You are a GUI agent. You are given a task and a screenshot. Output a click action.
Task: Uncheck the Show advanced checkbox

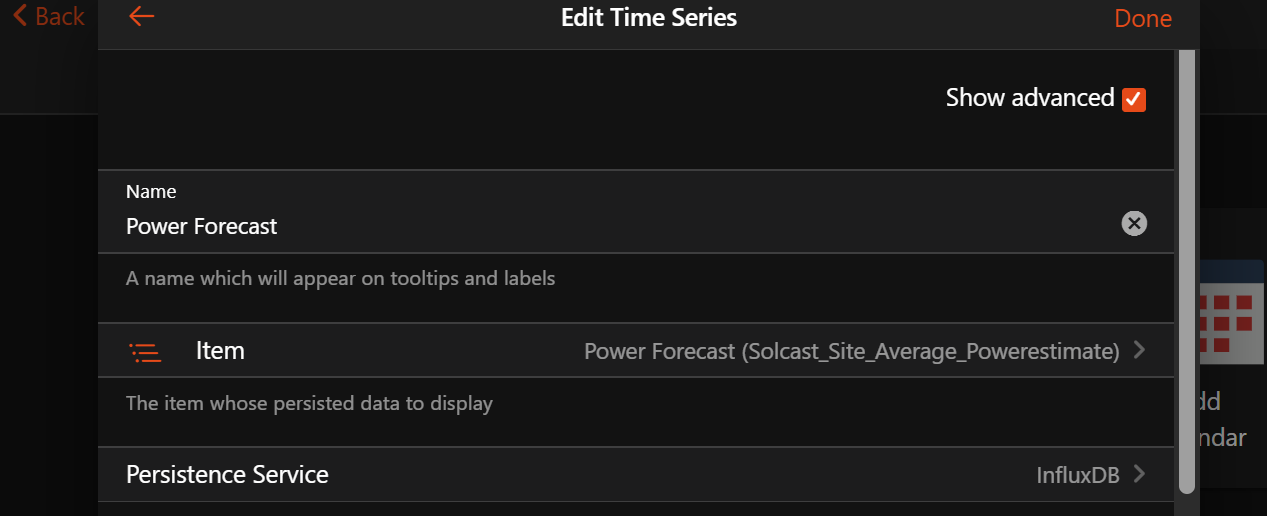tap(1133, 99)
